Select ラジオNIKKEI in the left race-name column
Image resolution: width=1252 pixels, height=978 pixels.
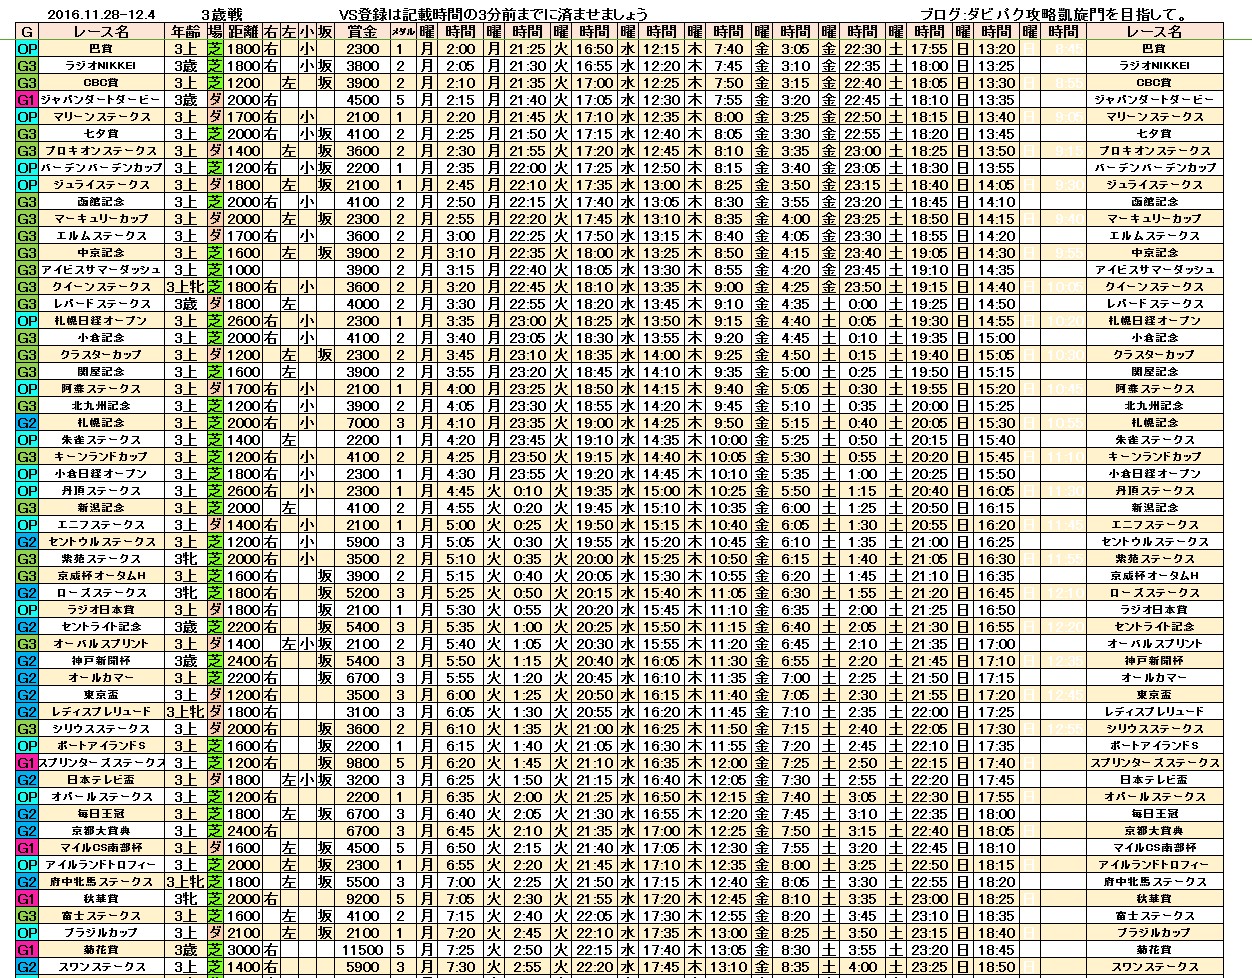pos(102,66)
